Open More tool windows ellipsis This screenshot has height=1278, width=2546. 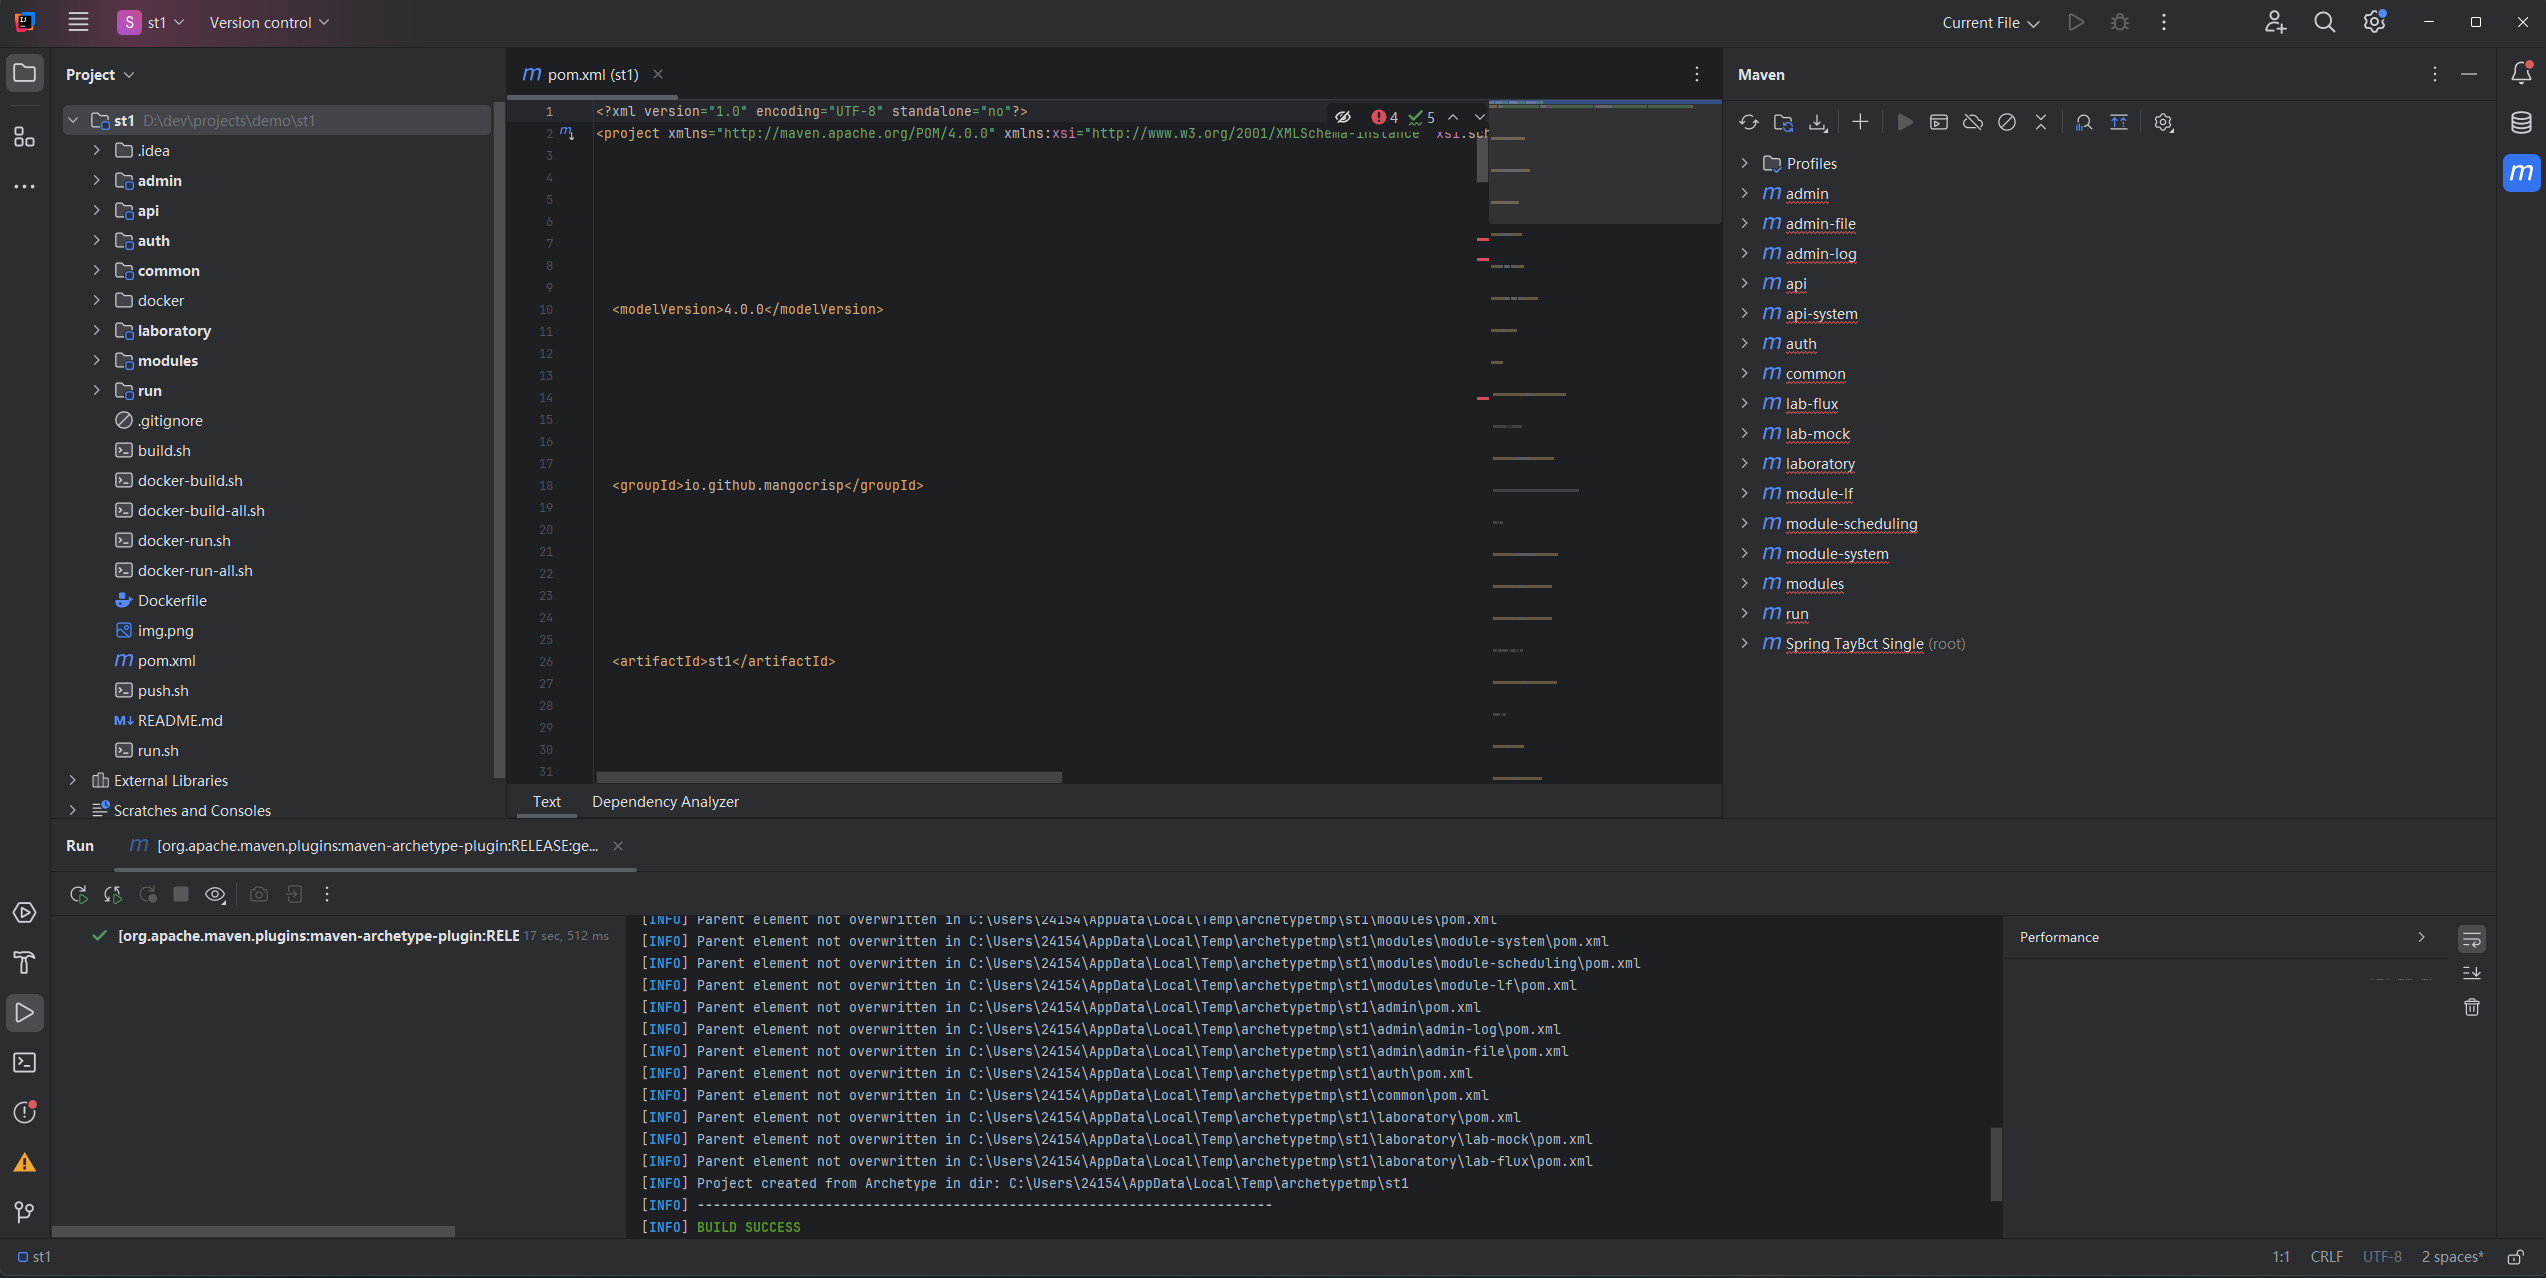(25, 186)
